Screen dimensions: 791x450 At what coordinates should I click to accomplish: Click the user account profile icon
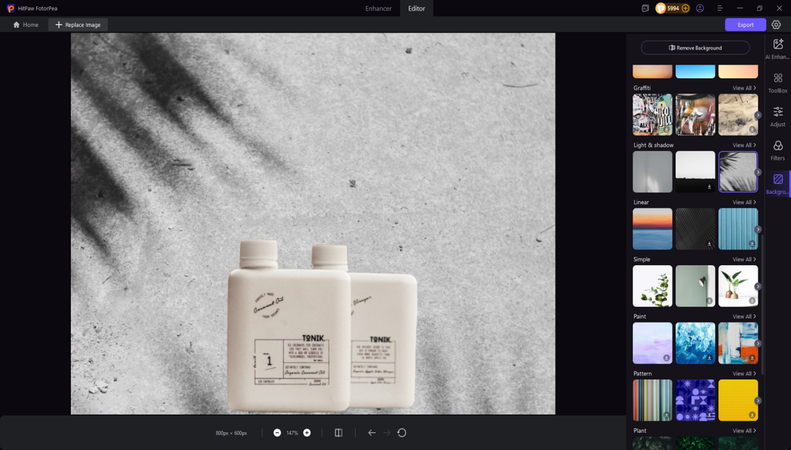(700, 9)
